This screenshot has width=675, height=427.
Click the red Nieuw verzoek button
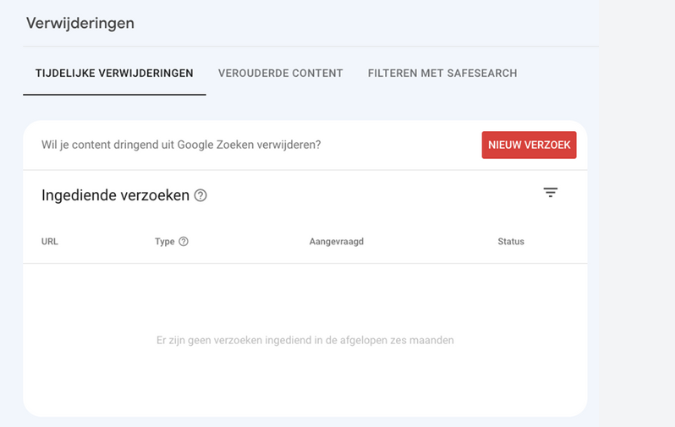[529, 145]
